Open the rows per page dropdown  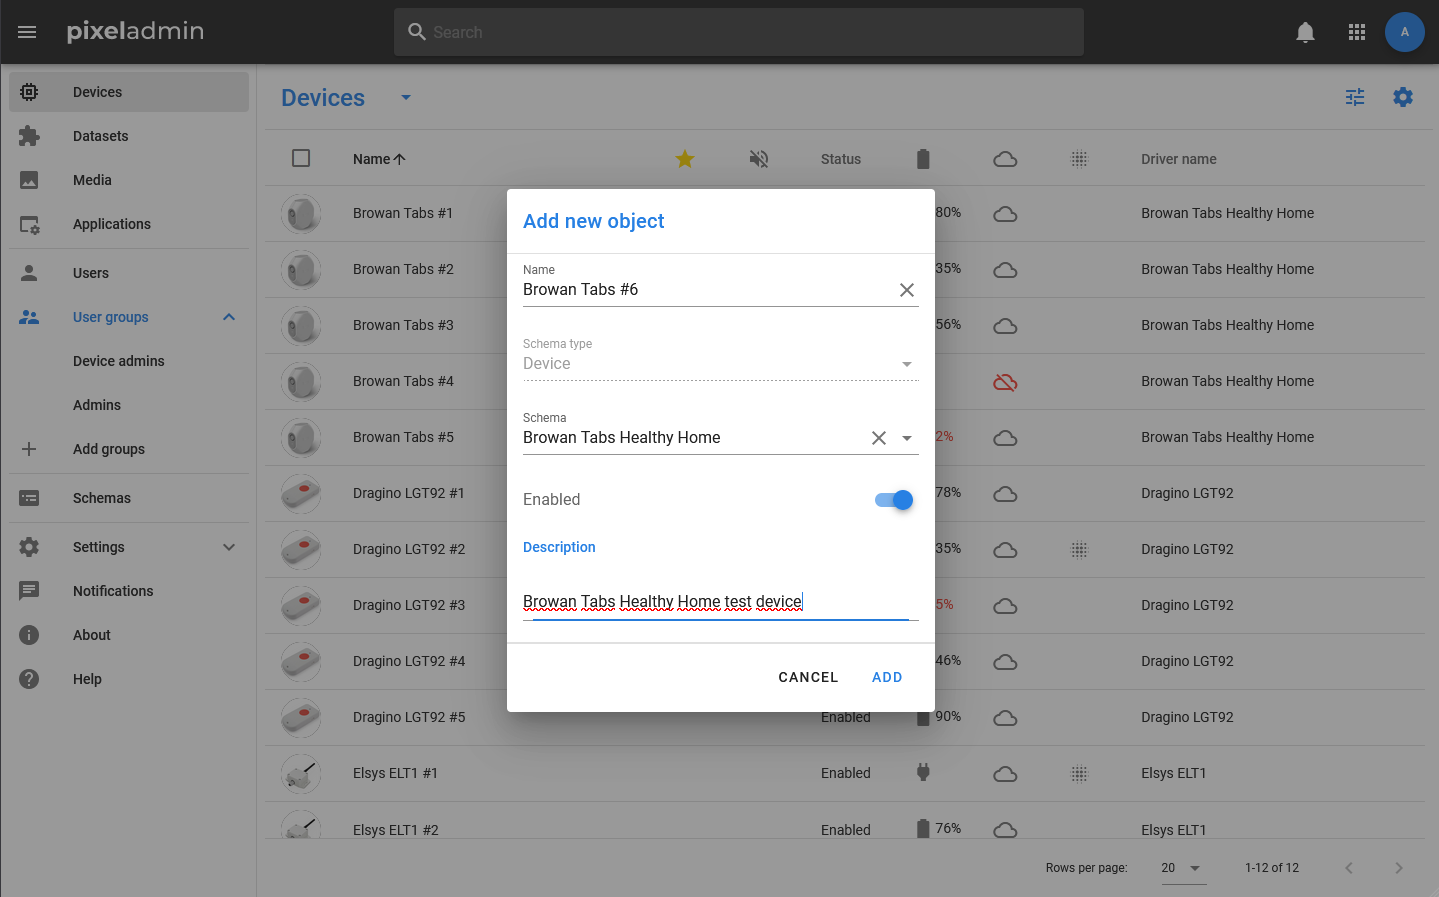[1182, 868]
